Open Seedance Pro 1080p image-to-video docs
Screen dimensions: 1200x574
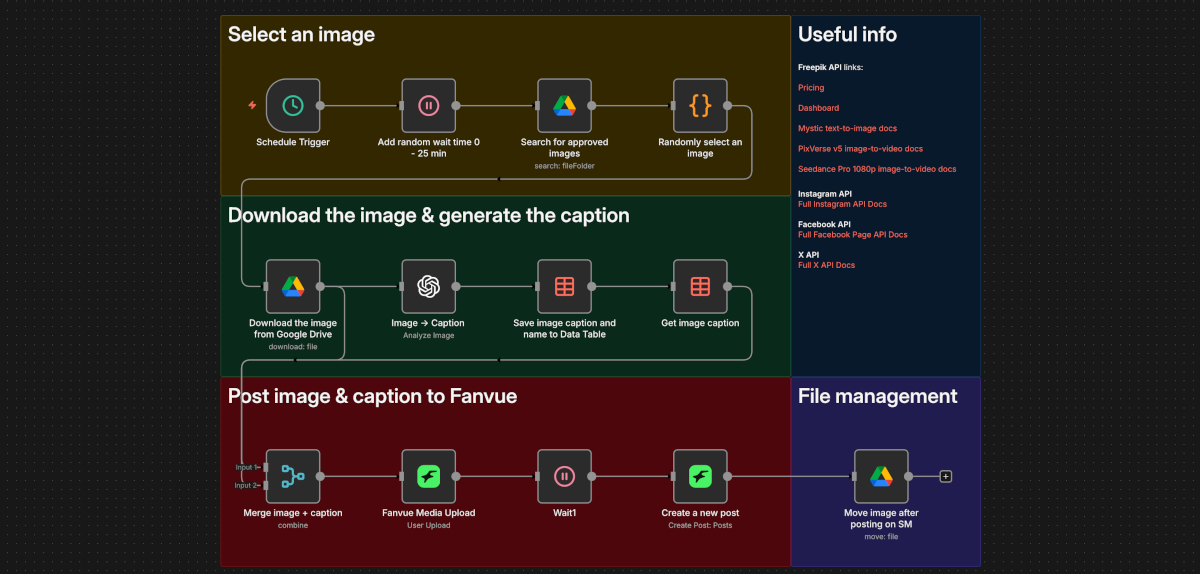[877, 169]
